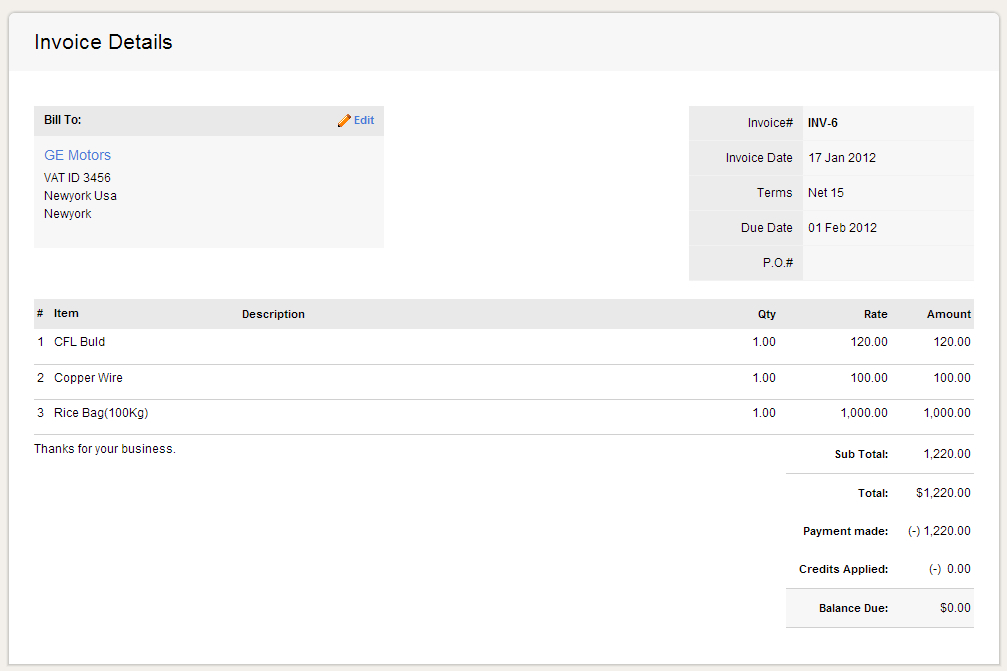Image resolution: width=1007 pixels, height=671 pixels.
Task: Click the Description column header
Action: click(273, 314)
